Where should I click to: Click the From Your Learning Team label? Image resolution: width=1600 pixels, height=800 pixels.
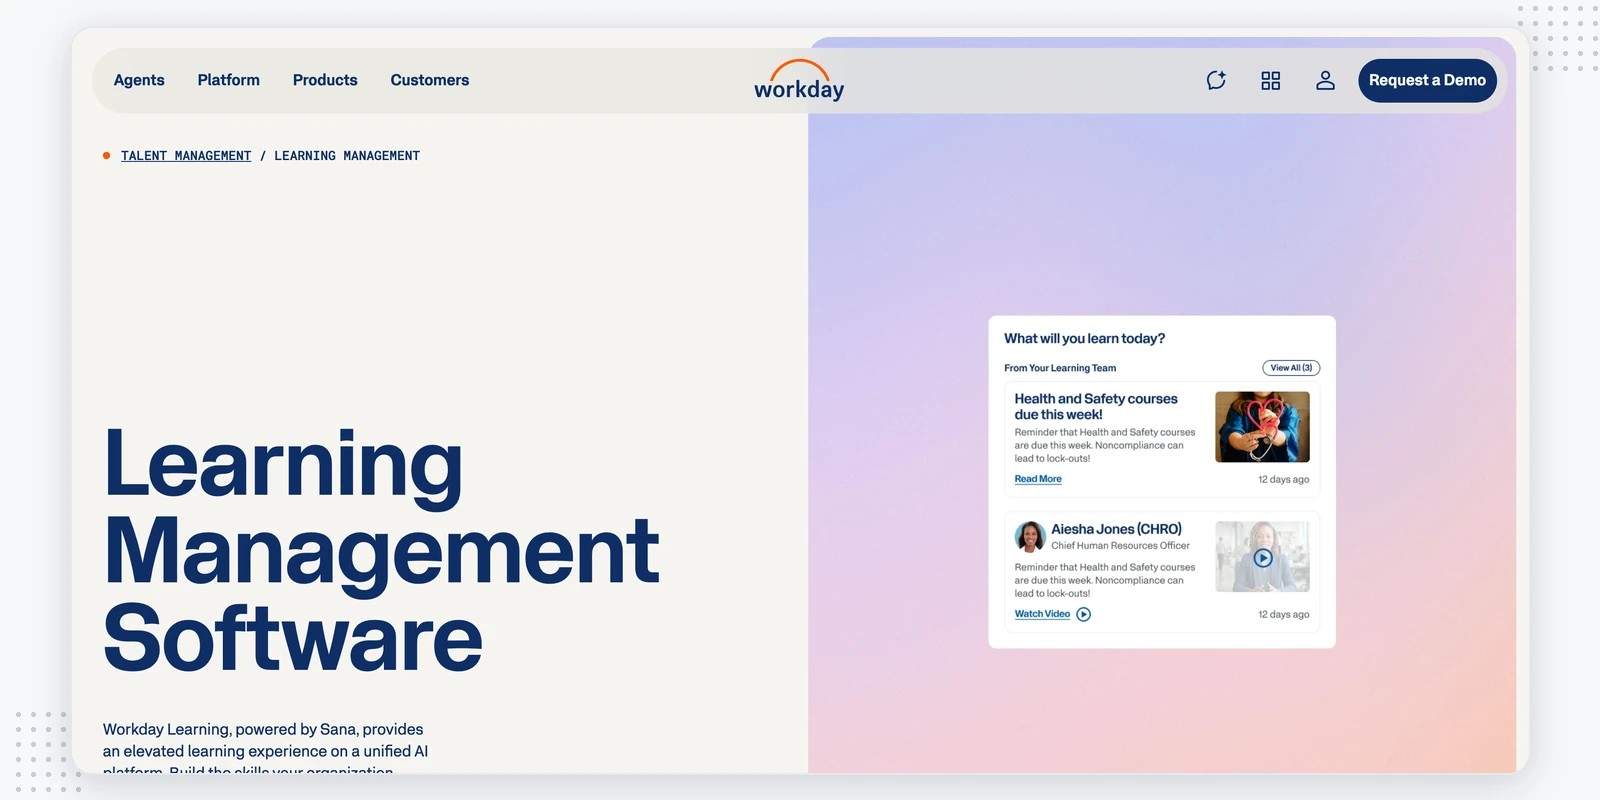(1060, 368)
